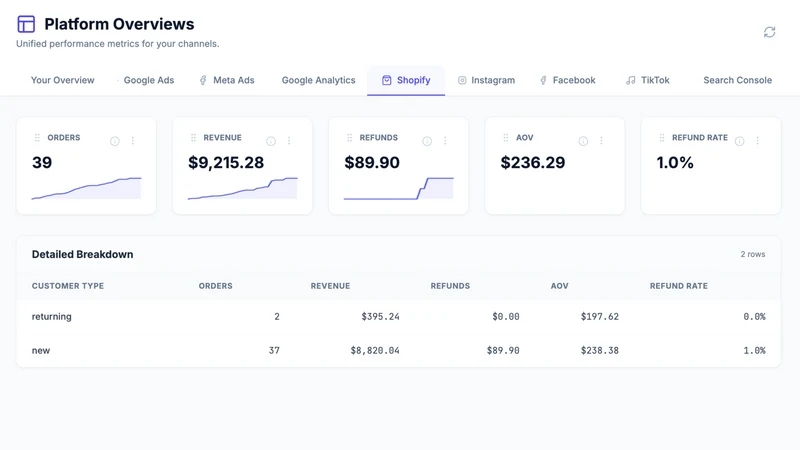Click the $0.00 refunds cell
Image resolution: width=800 pixels, height=450 pixels.
(x=506, y=316)
